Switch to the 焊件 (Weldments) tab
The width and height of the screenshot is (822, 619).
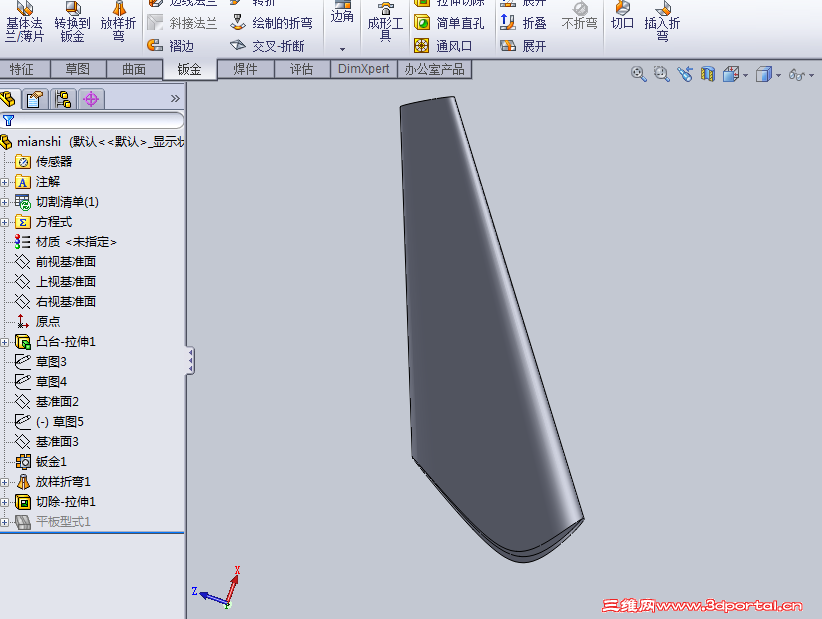pyautogui.click(x=245, y=69)
